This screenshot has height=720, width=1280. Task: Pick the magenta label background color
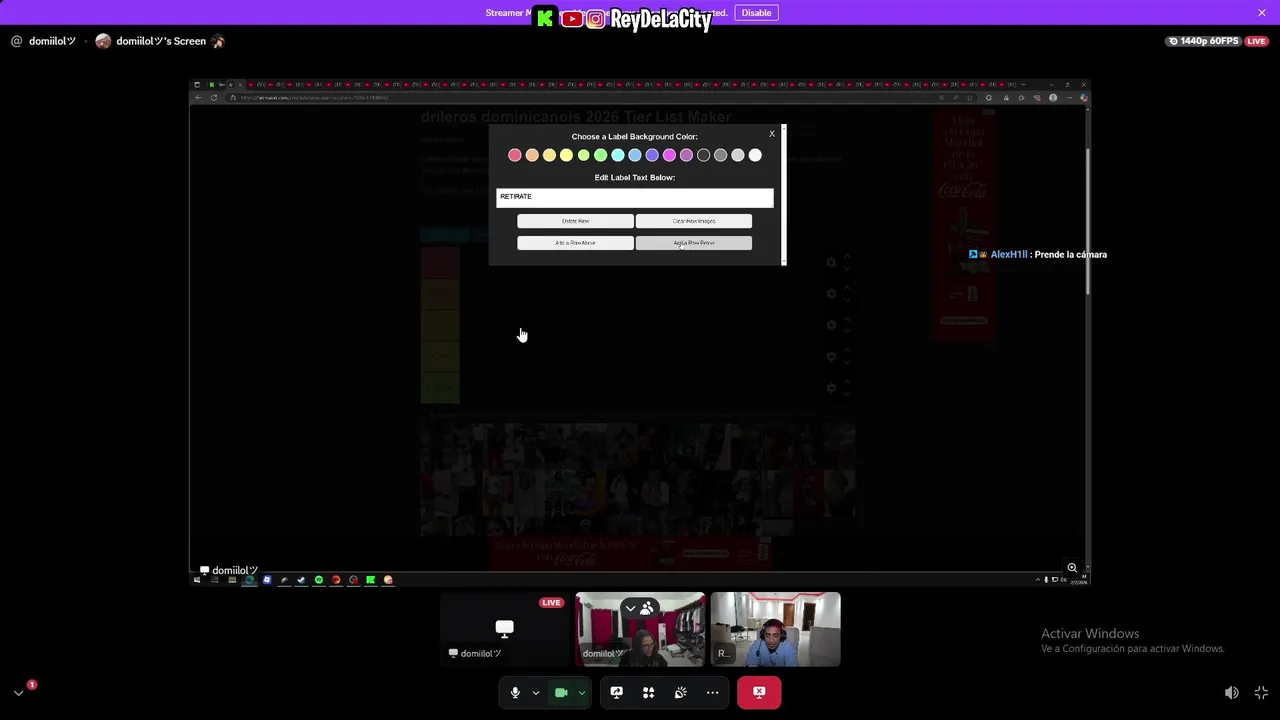pos(669,155)
